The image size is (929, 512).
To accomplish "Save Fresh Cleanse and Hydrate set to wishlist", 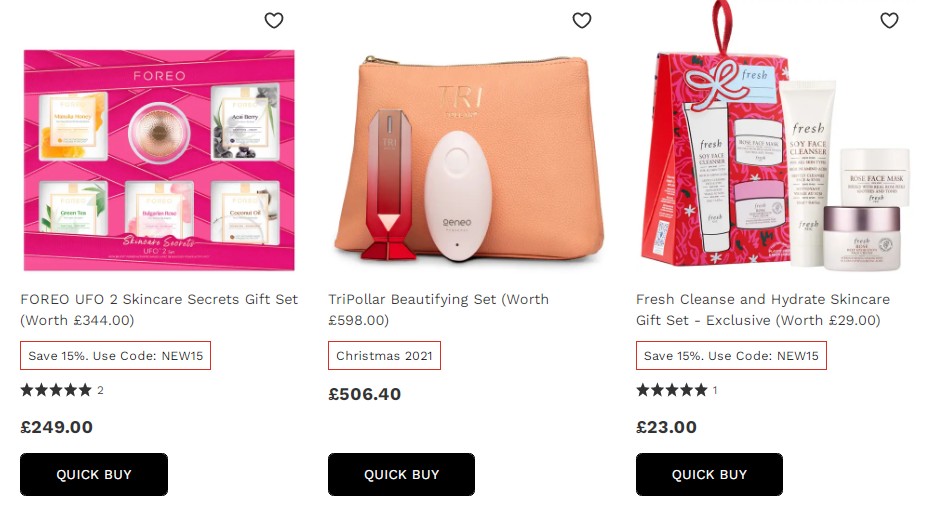I will point(889,20).
